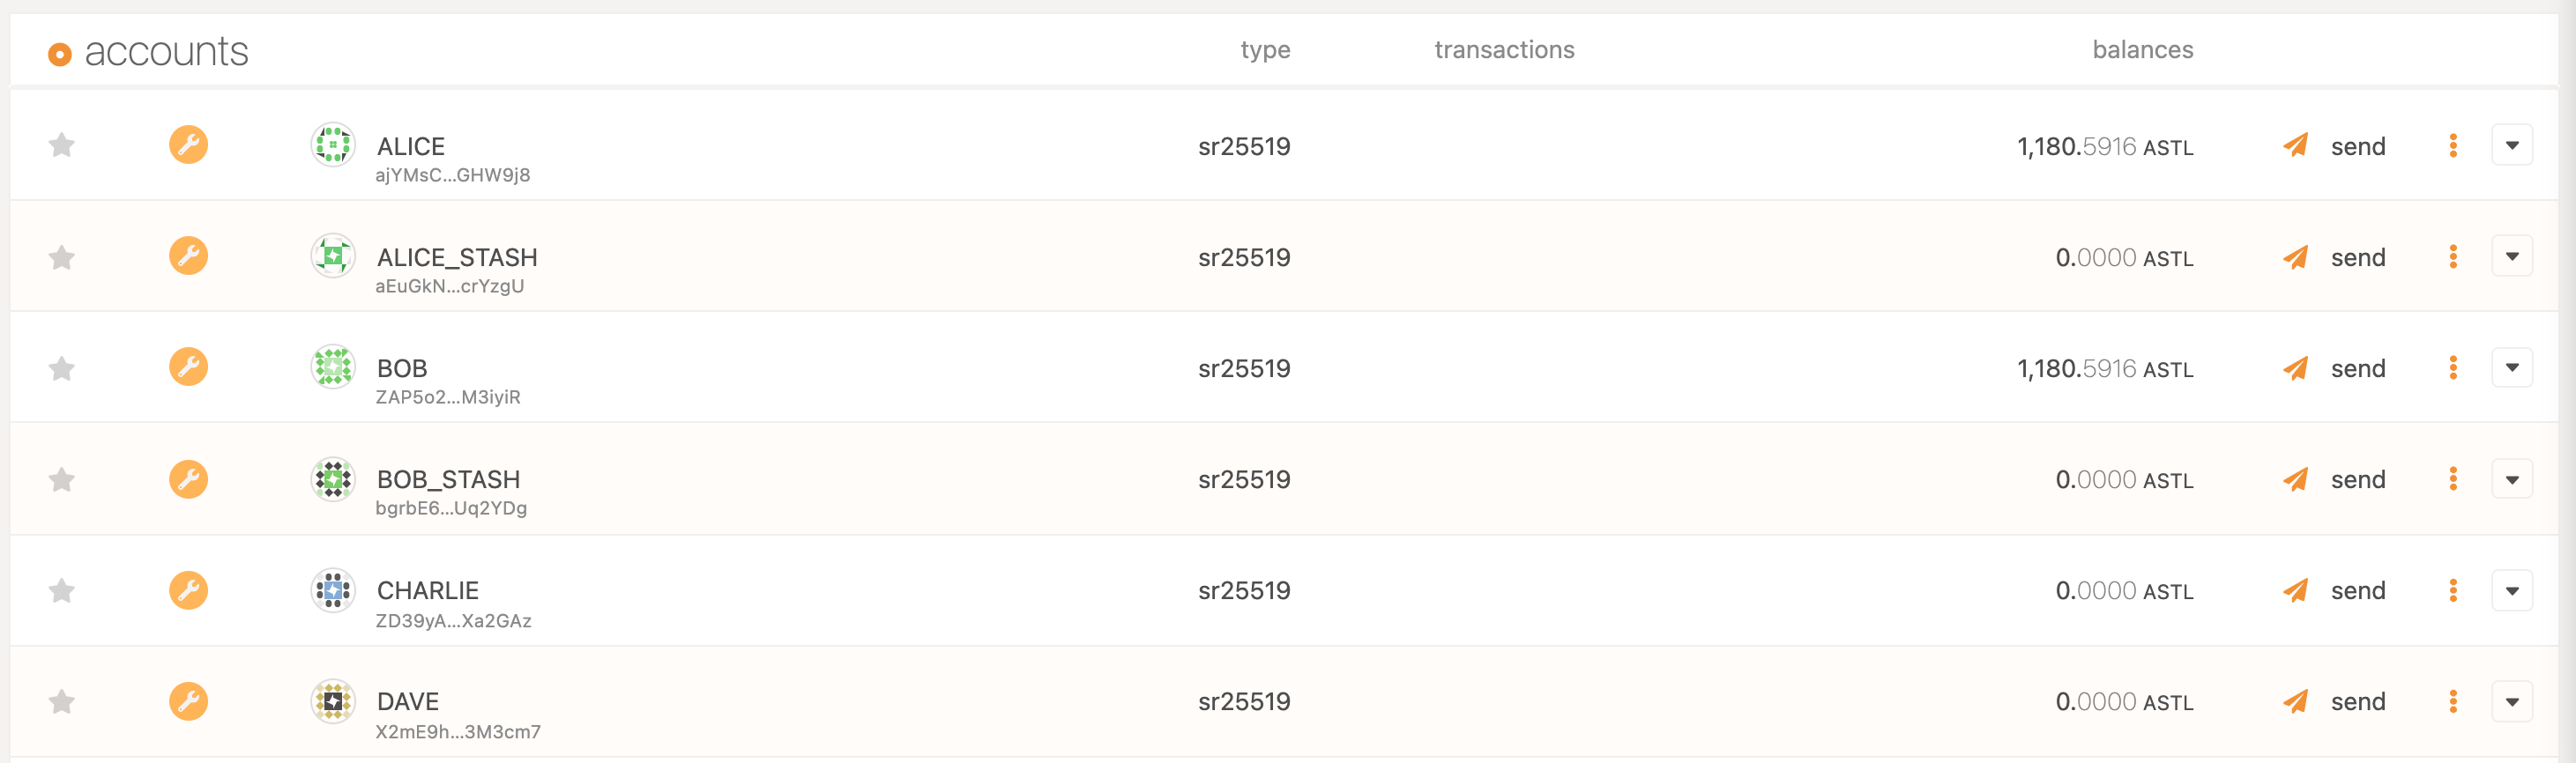Click the transactions column header
The image size is (2576, 763).
(x=1503, y=50)
